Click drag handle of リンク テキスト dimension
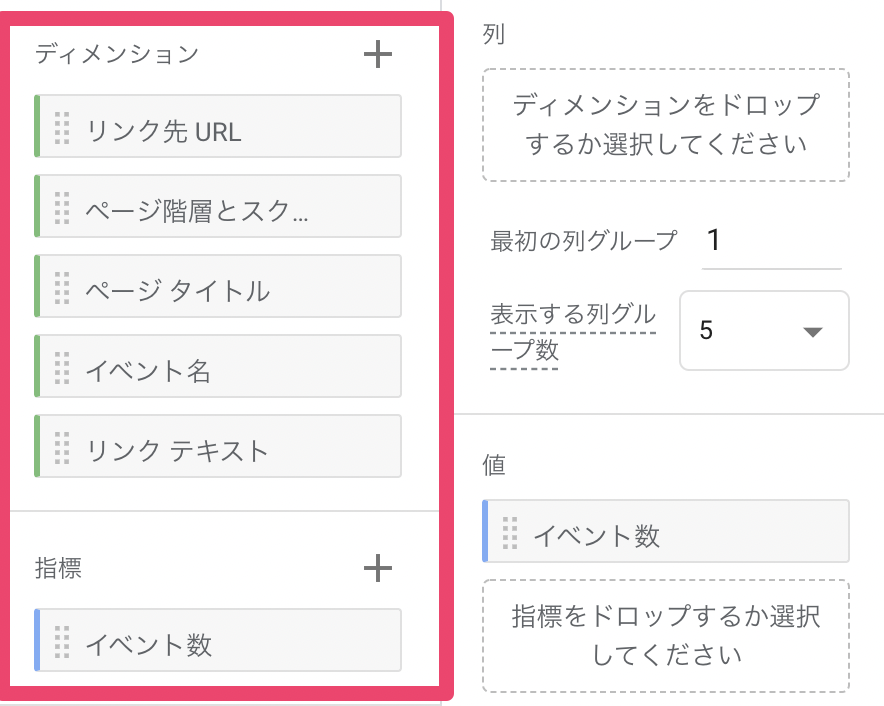884x706 pixels. point(62,447)
